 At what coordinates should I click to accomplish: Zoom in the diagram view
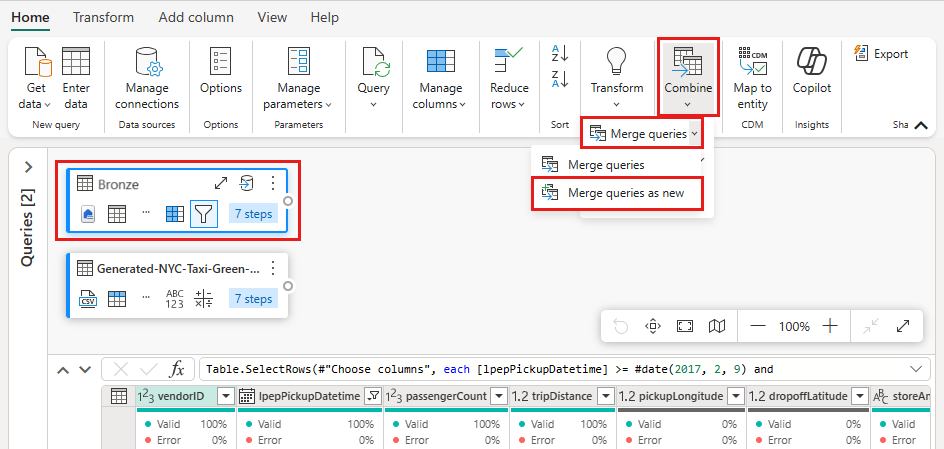pyautogui.click(x=830, y=326)
